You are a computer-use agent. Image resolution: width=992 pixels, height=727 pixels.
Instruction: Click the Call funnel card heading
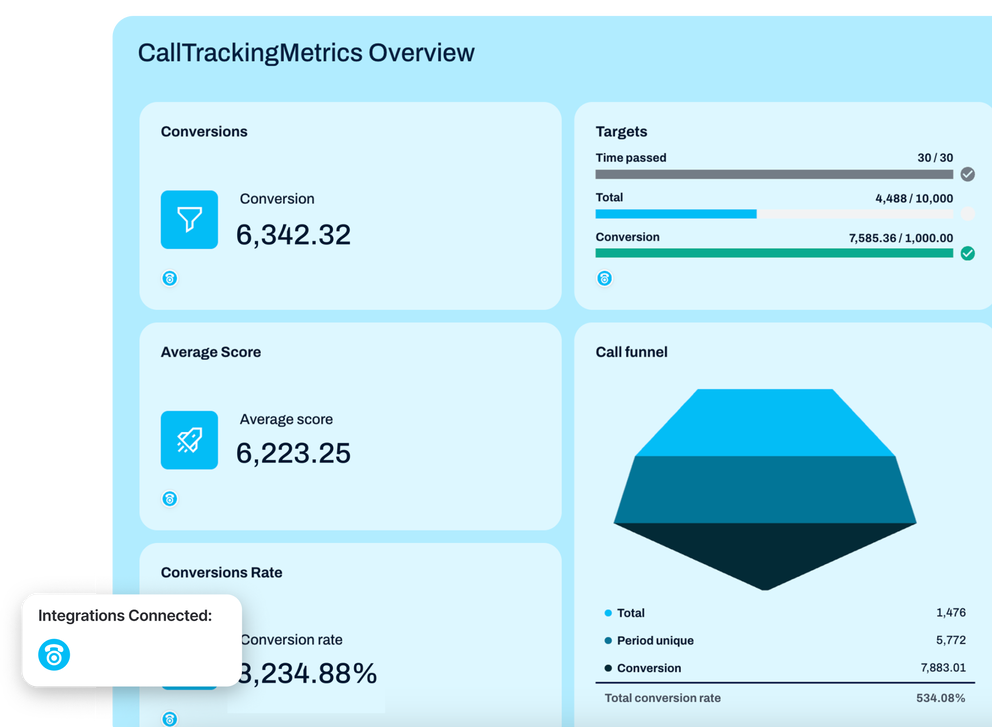coord(631,352)
